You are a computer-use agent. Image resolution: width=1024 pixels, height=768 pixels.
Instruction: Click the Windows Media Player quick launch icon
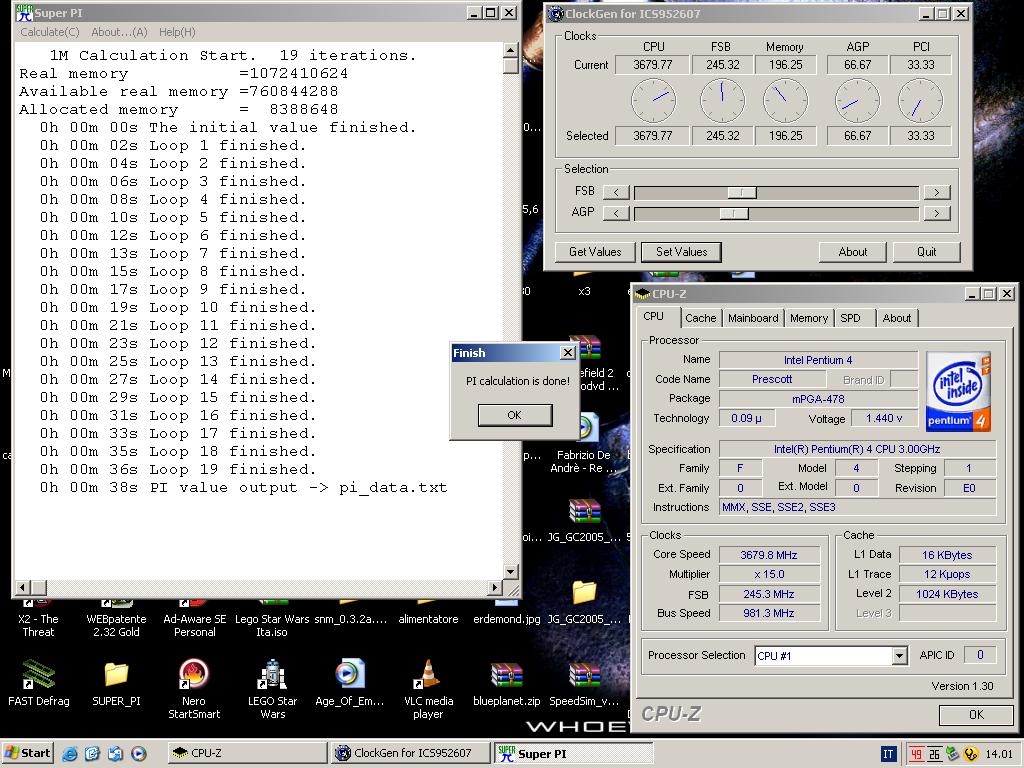(x=138, y=754)
